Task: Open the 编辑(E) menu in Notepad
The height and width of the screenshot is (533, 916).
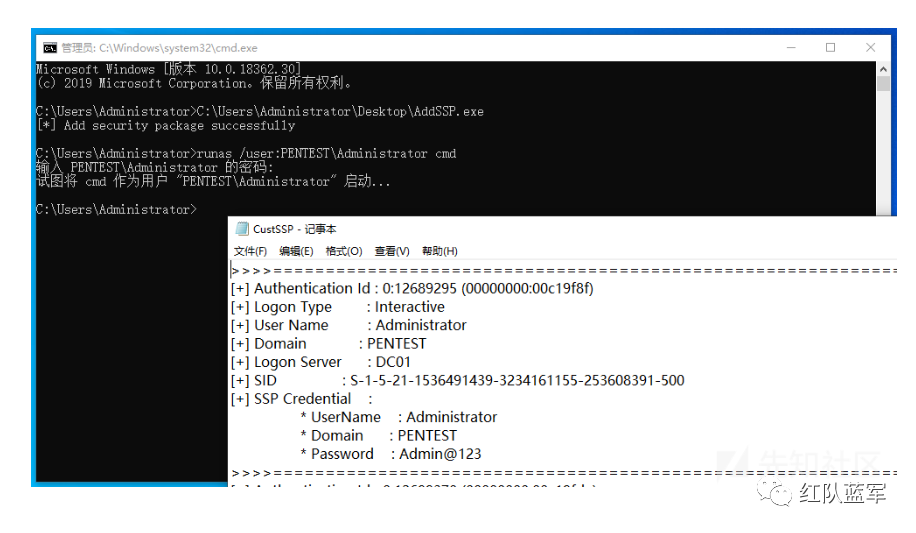Action: coord(296,251)
